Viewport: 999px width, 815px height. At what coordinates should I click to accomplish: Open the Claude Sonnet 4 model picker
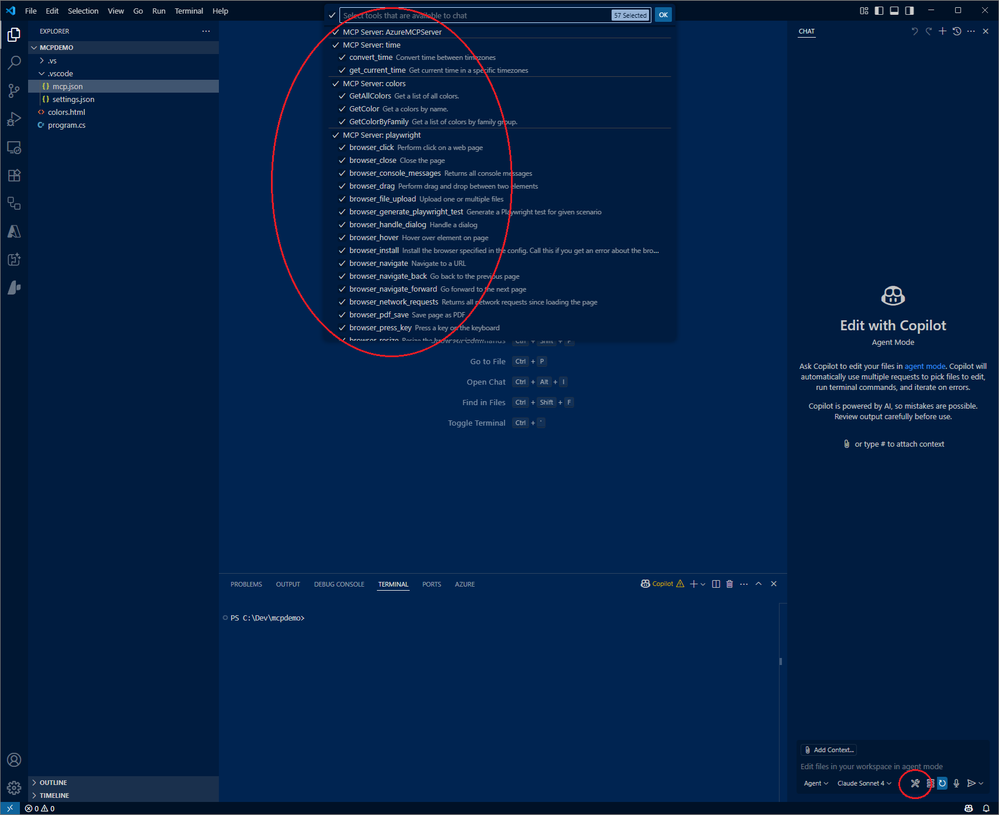click(x=864, y=783)
